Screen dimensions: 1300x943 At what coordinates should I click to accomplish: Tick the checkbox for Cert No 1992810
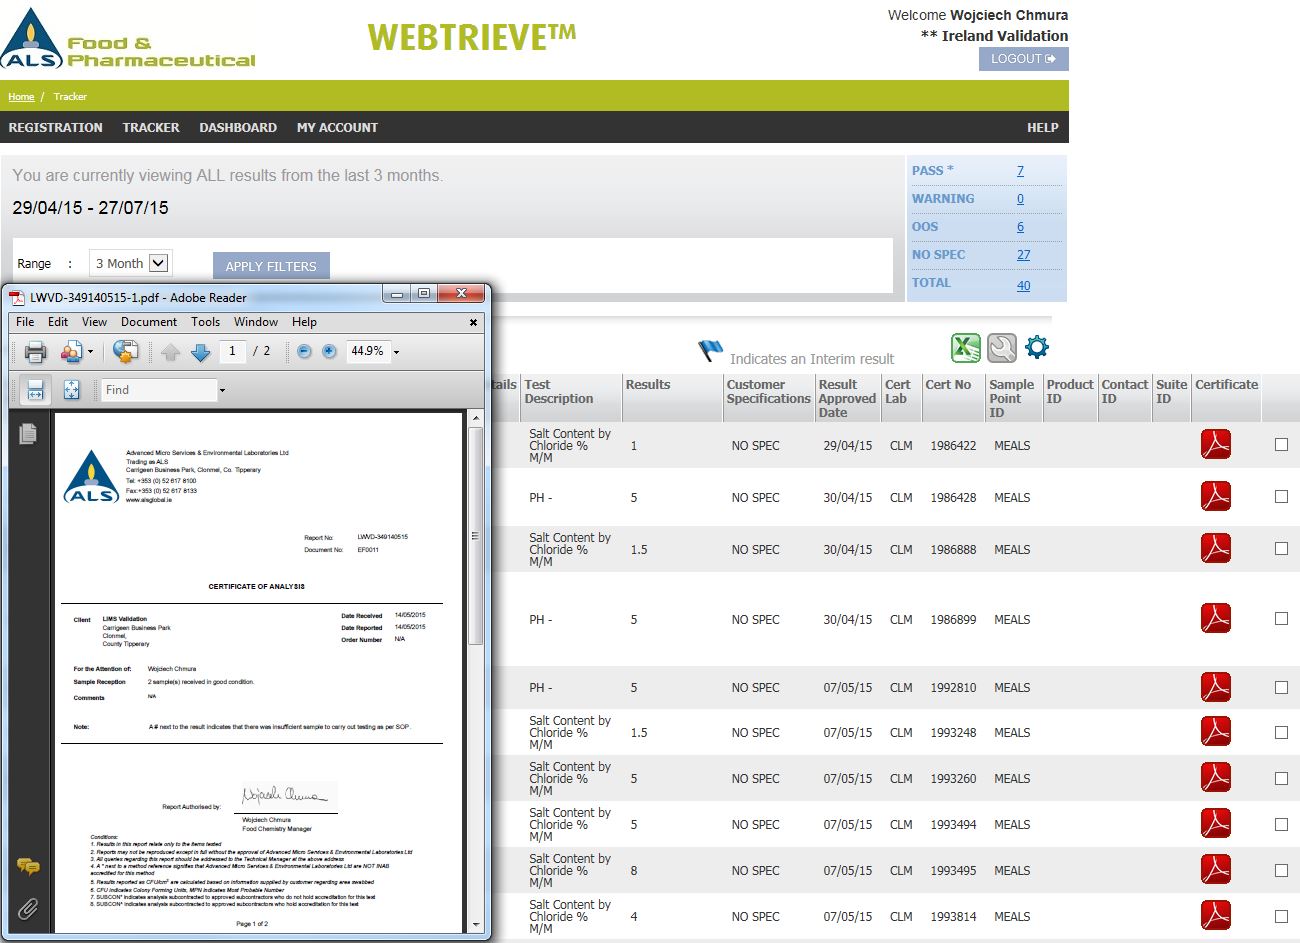pyautogui.click(x=1281, y=687)
